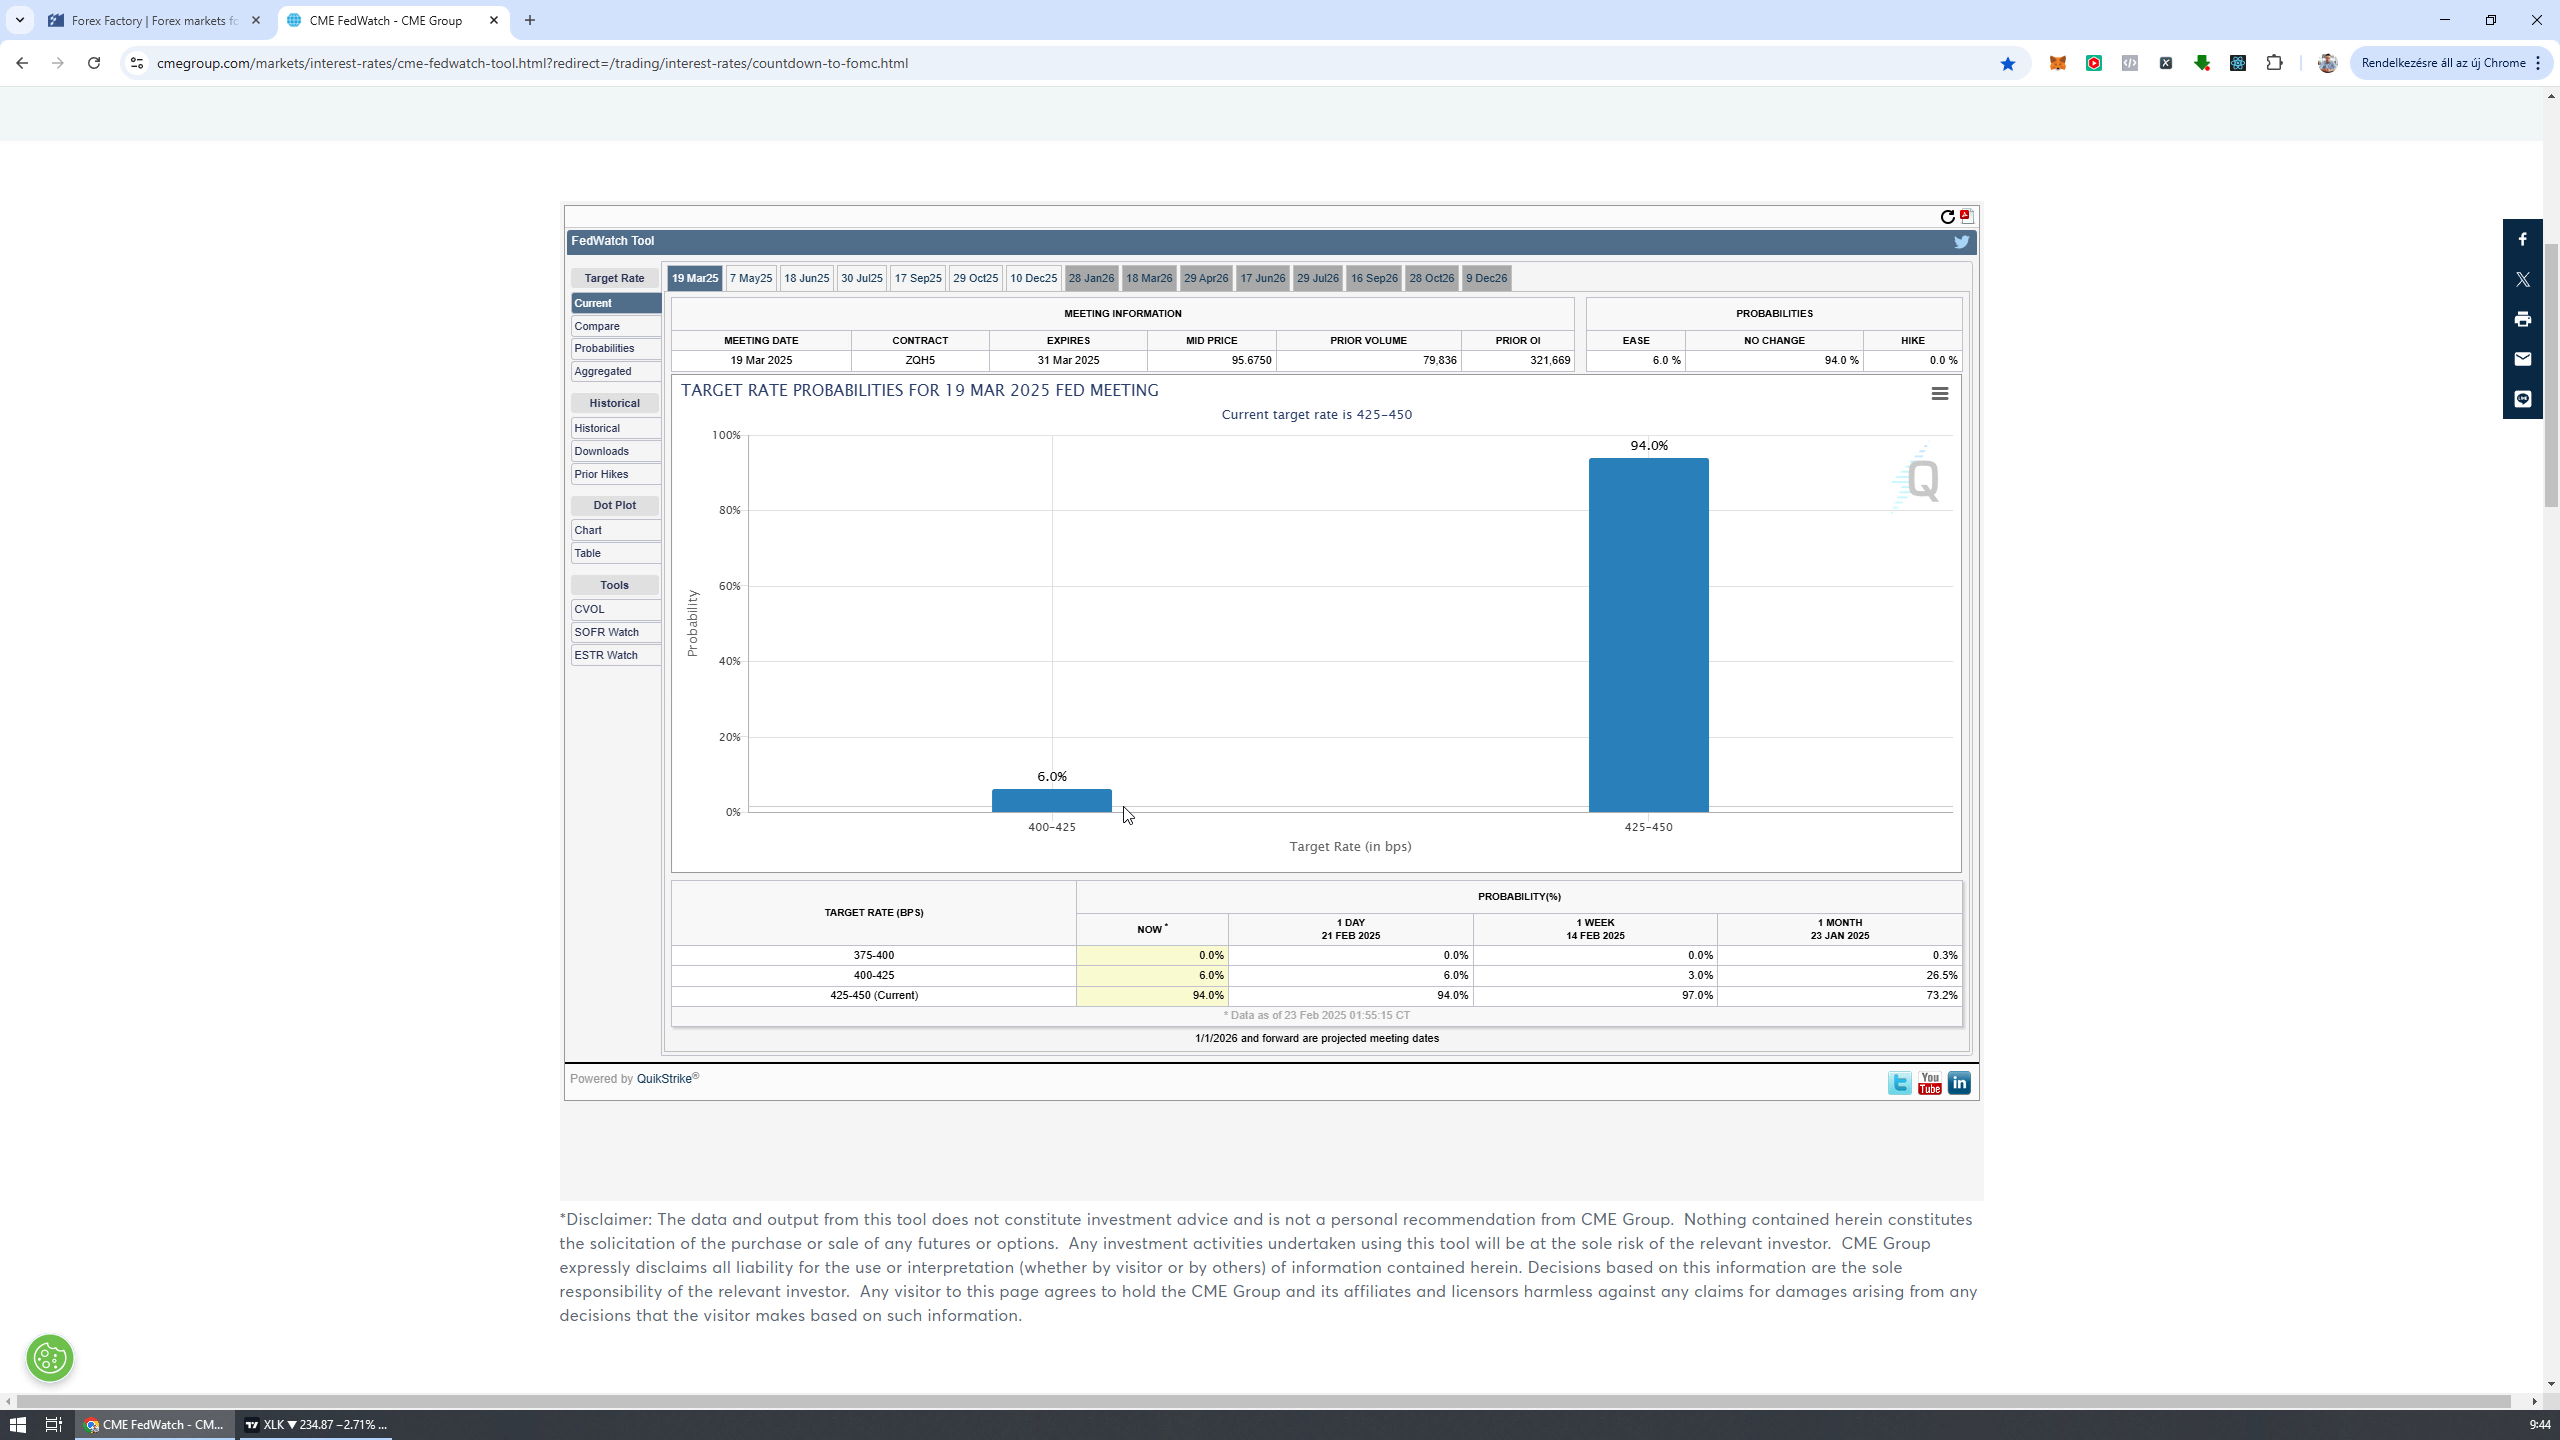Bookmark the page with the star icon
The height and width of the screenshot is (1440, 2560).
(2007, 63)
